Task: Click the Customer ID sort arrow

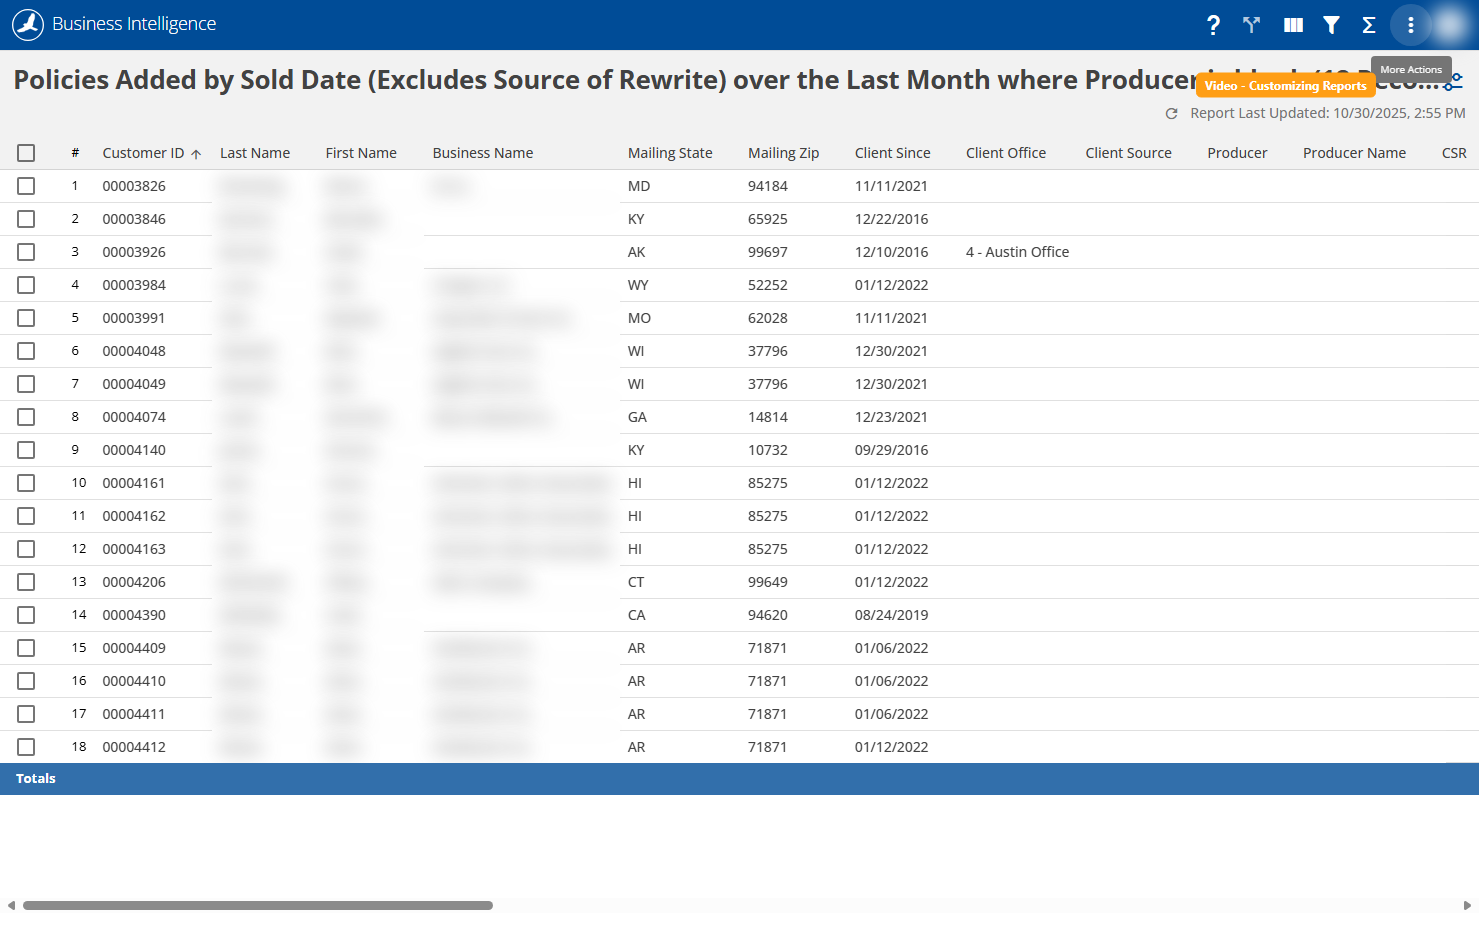Action: coord(196,154)
